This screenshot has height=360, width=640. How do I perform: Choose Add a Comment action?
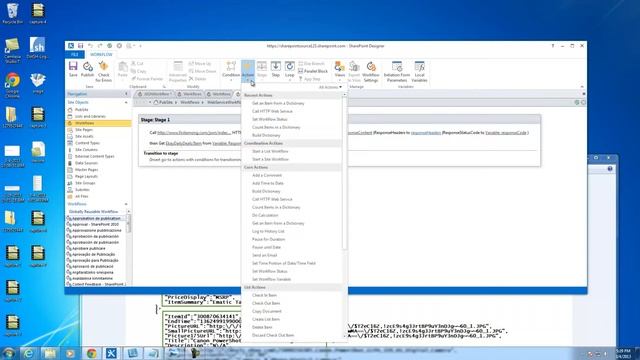[267, 175]
